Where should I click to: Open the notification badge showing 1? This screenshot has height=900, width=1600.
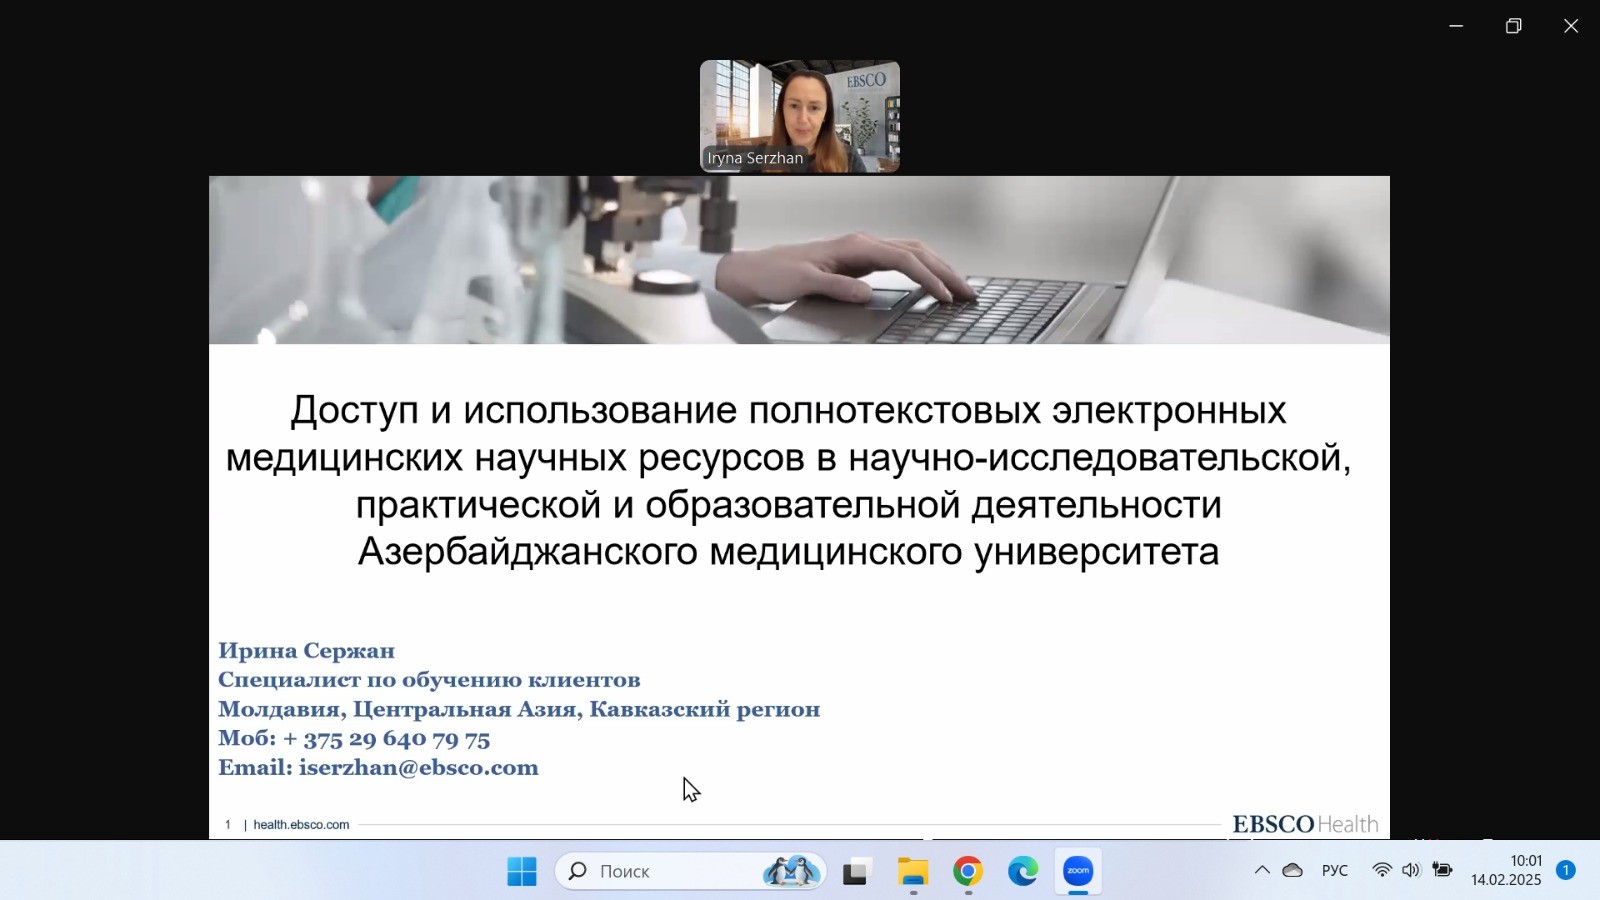[x=1566, y=871]
